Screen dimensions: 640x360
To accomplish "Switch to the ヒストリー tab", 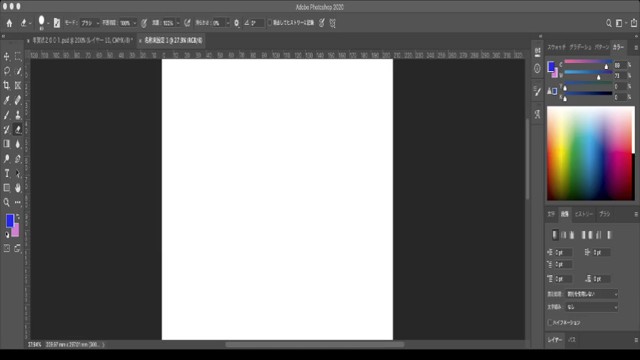I will coord(584,214).
